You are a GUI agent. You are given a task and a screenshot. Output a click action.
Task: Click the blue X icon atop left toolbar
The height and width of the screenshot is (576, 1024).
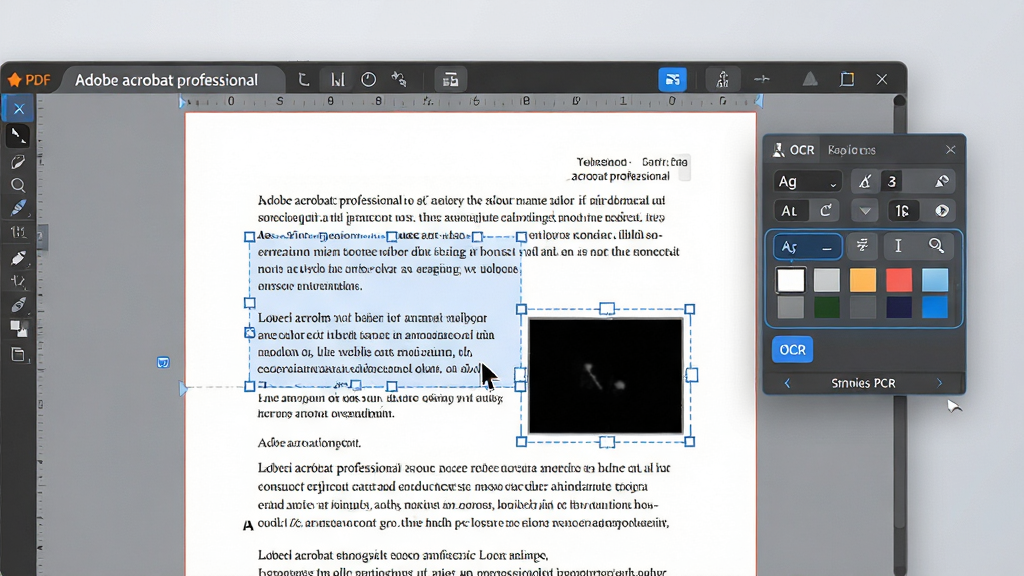(18, 109)
